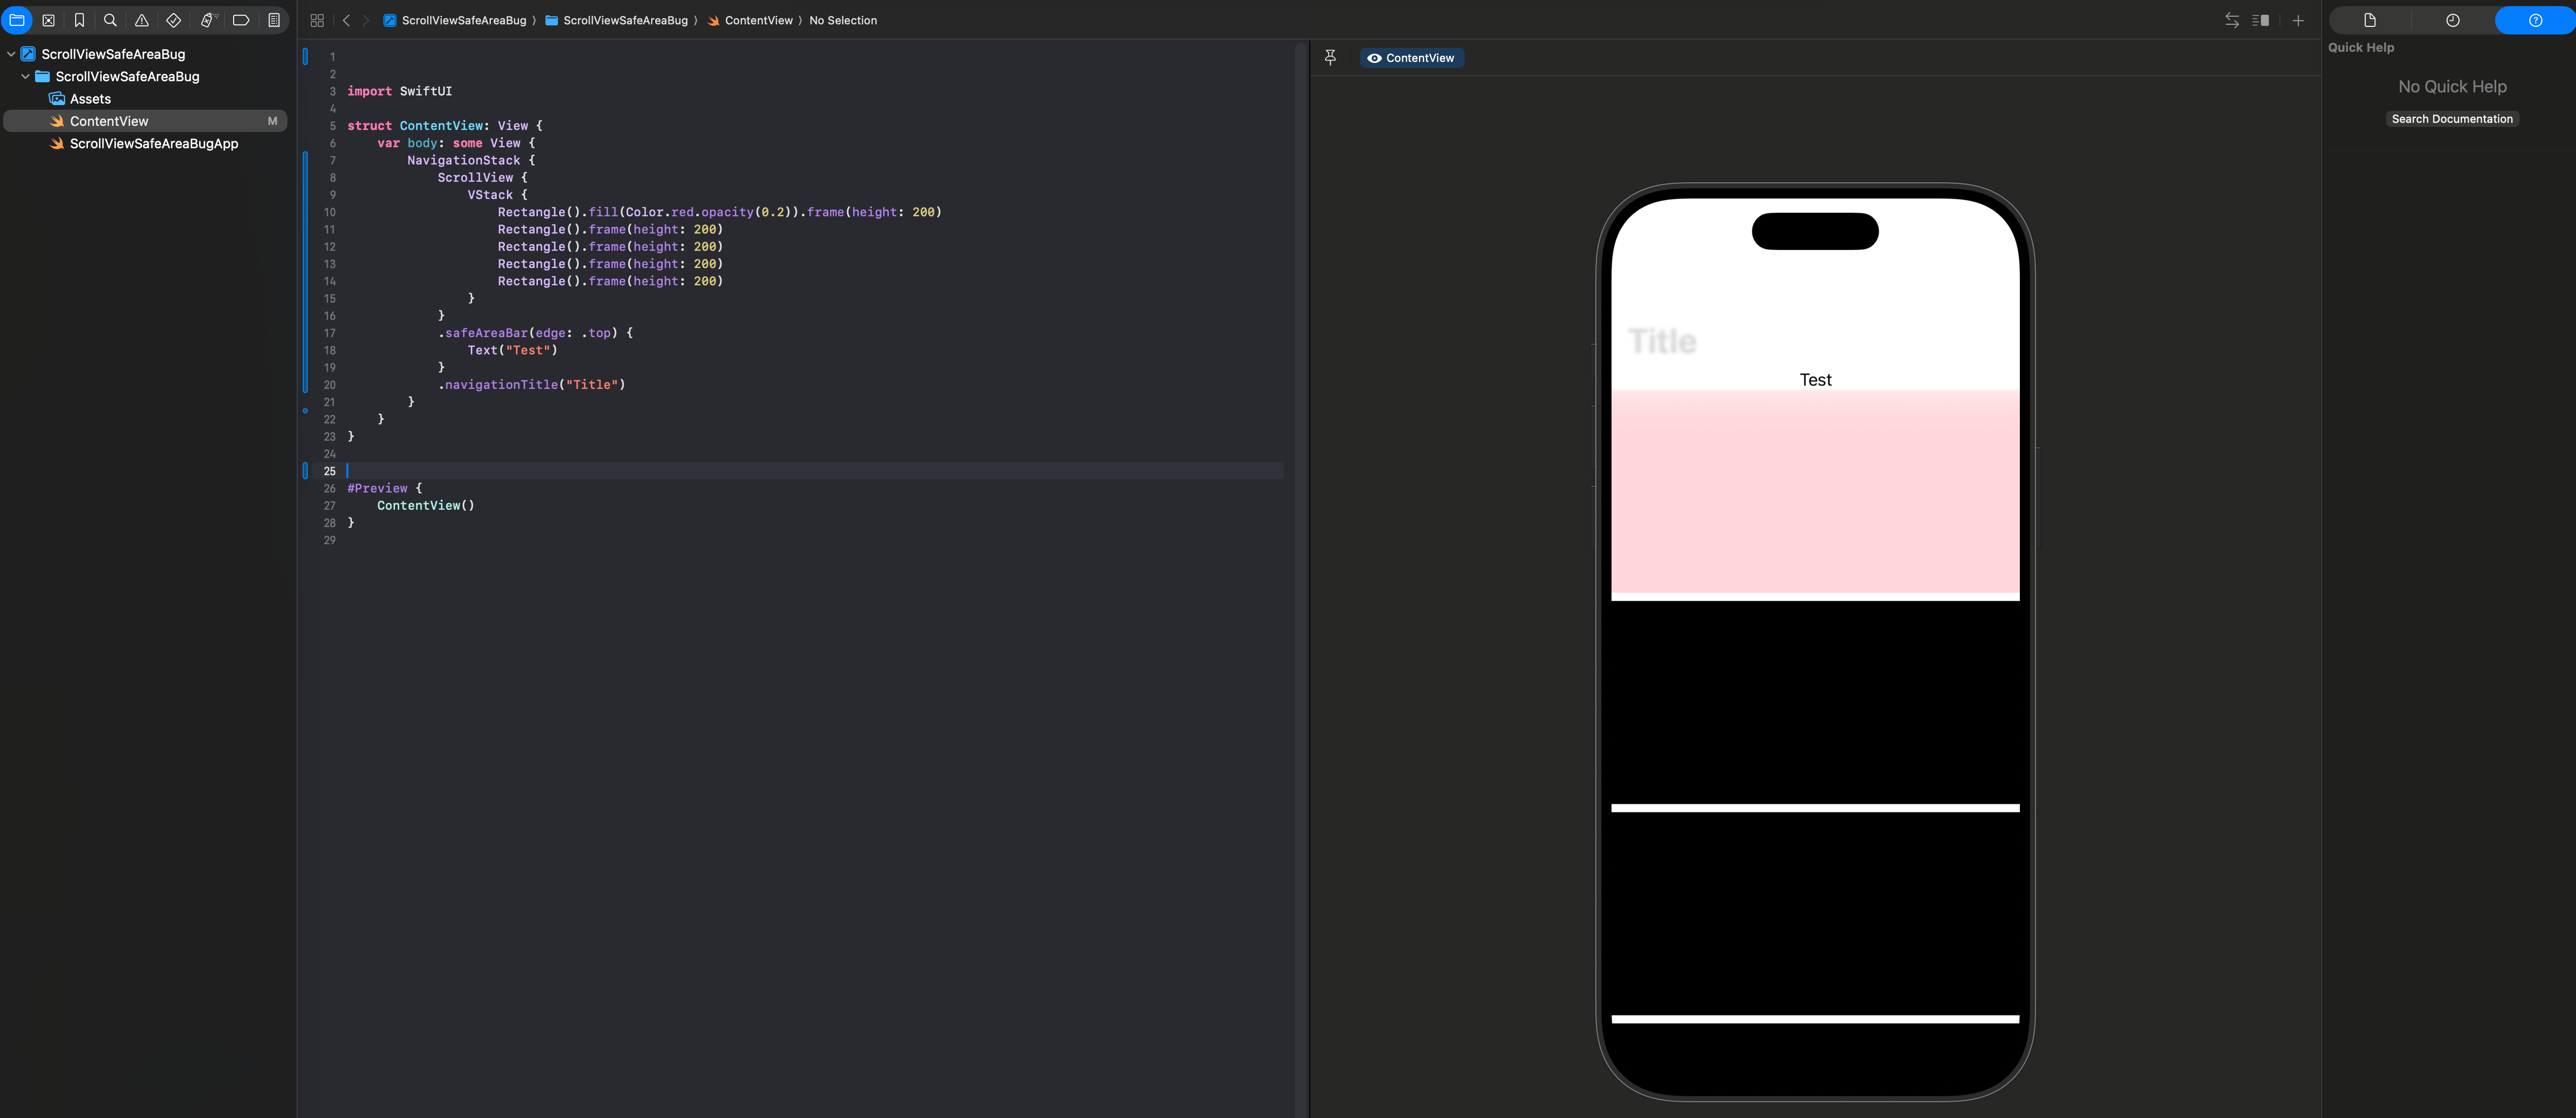2576x1118 pixels.
Task: Open the Find navigator
Action: pos(110,20)
